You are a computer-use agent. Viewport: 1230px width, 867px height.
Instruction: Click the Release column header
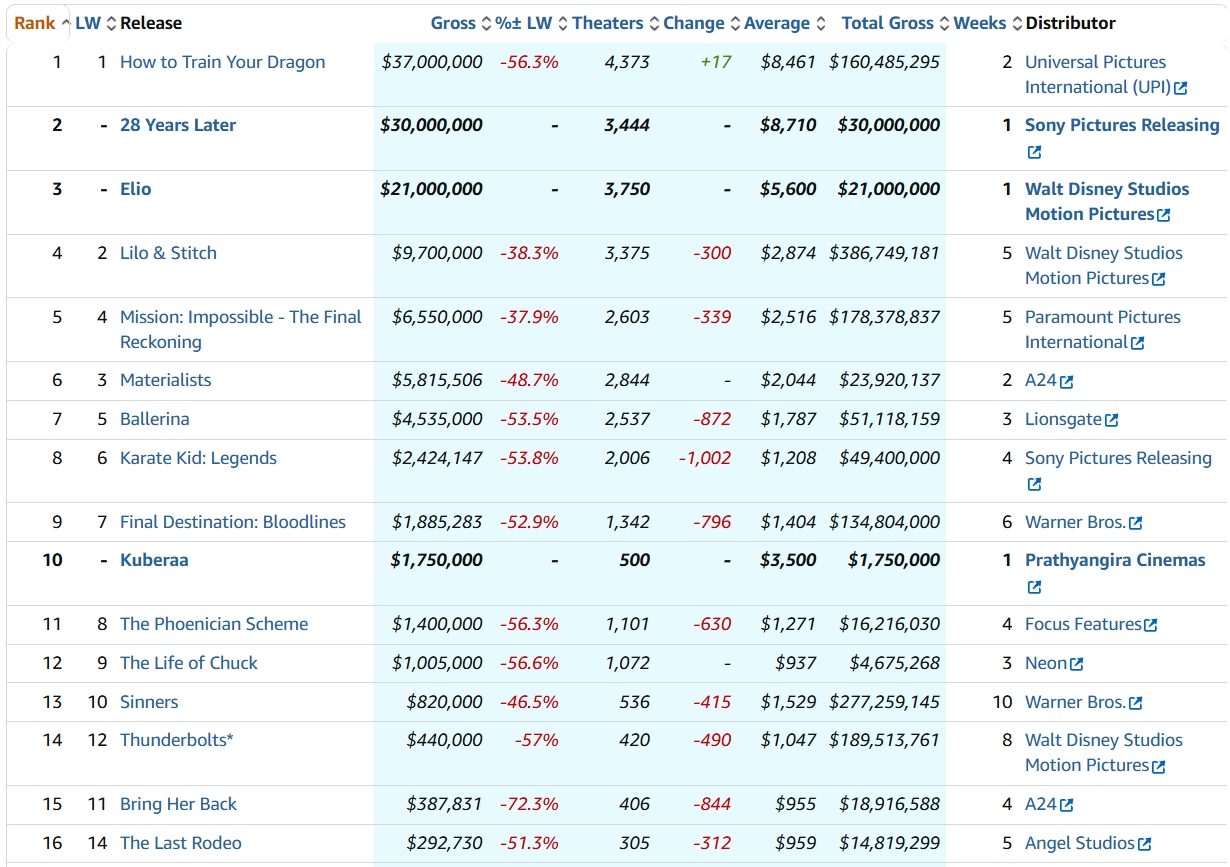coord(151,23)
